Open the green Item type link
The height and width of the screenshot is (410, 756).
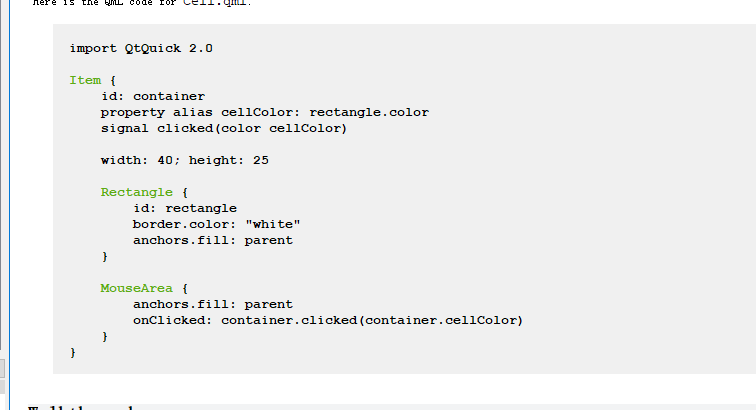(x=85, y=80)
